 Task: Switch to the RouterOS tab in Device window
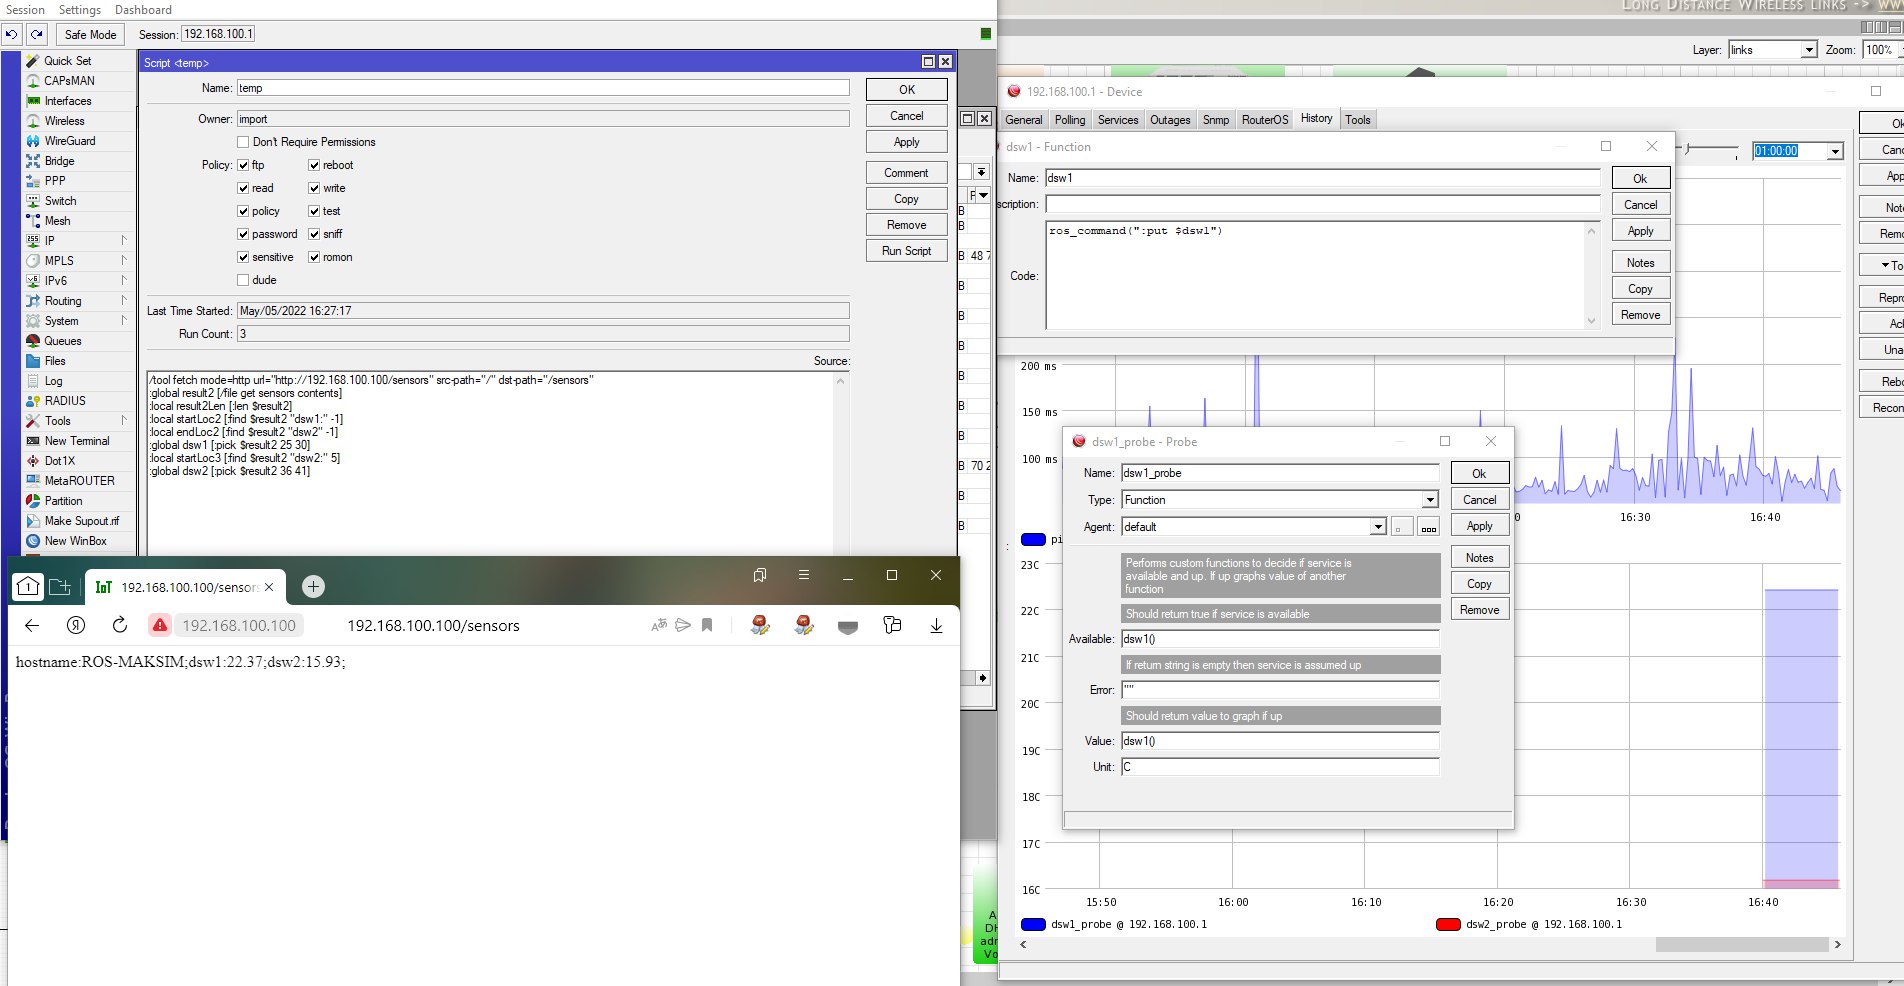pyautogui.click(x=1265, y=120)
